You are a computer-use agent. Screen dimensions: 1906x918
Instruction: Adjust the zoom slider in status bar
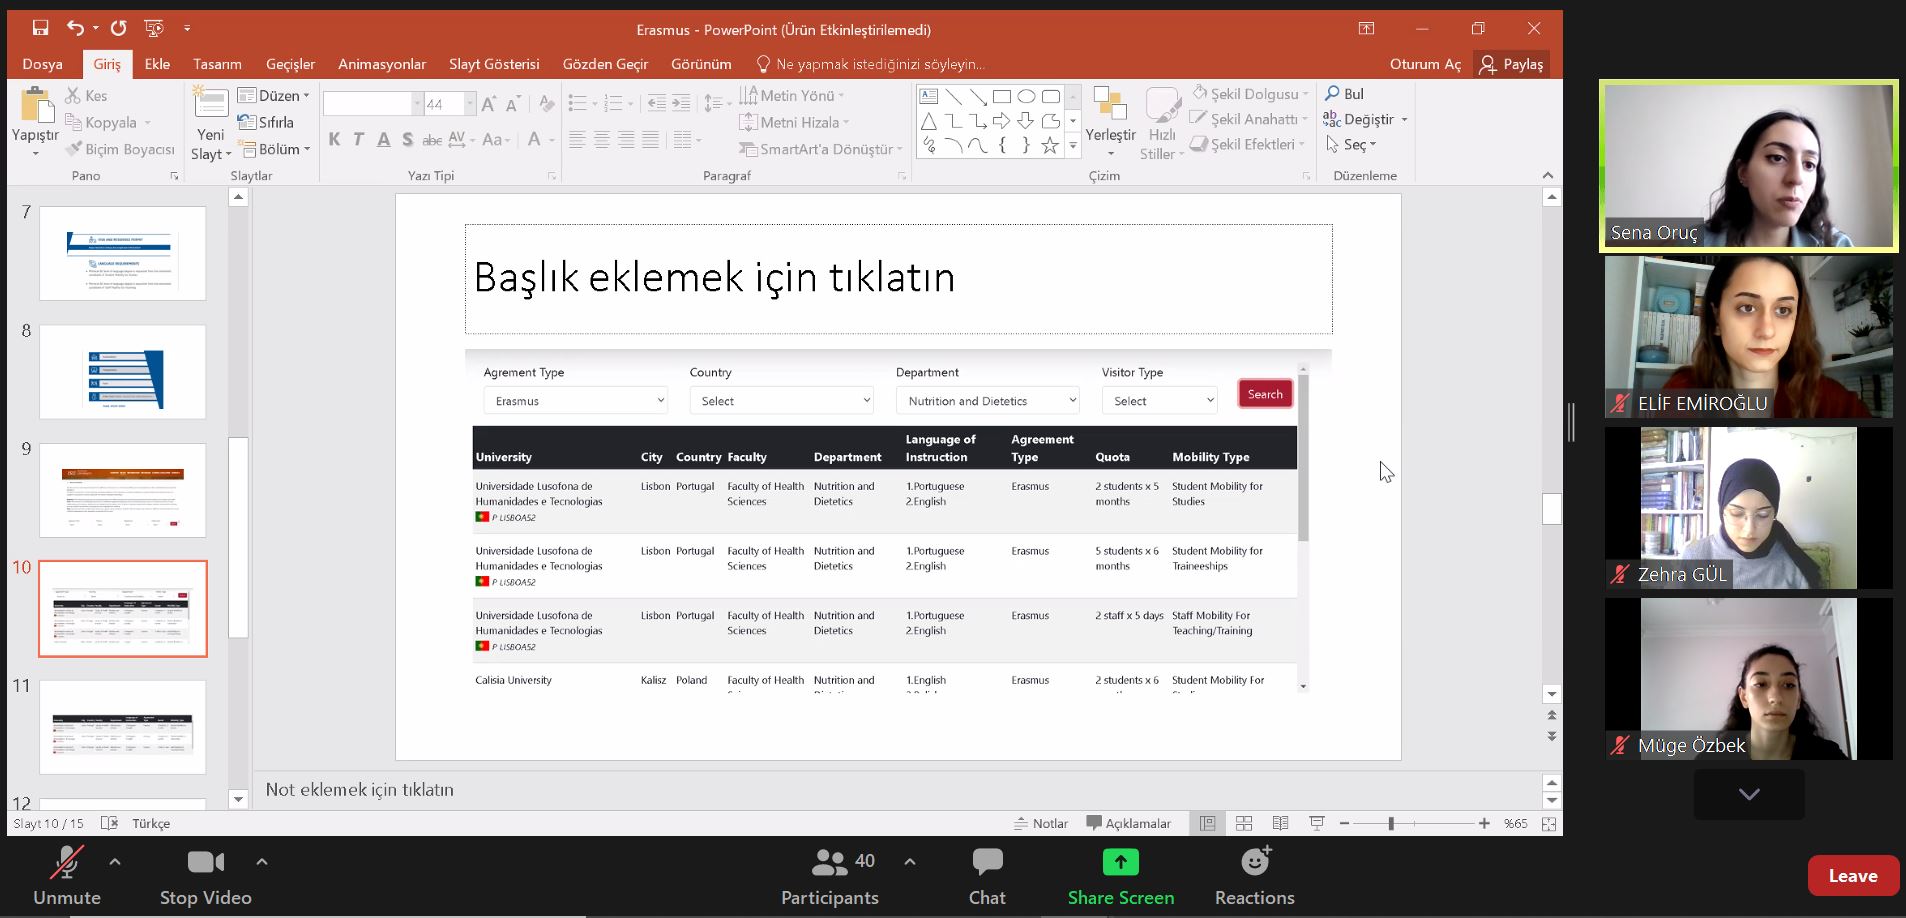(1390, 823)
